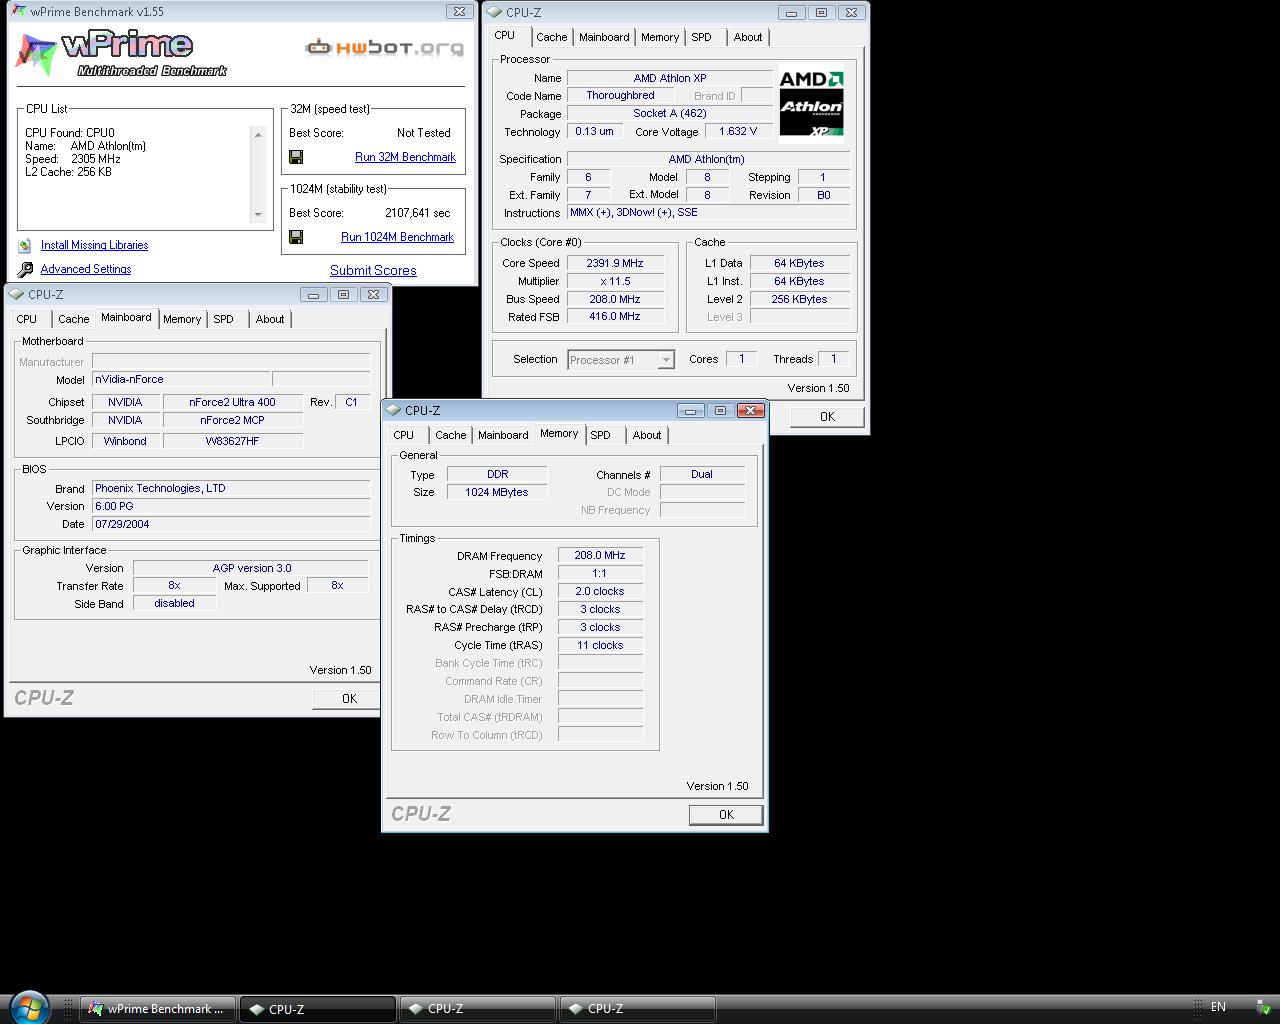
Task: Click the Run 1024M Benchmark link
Action: (397, 237)
